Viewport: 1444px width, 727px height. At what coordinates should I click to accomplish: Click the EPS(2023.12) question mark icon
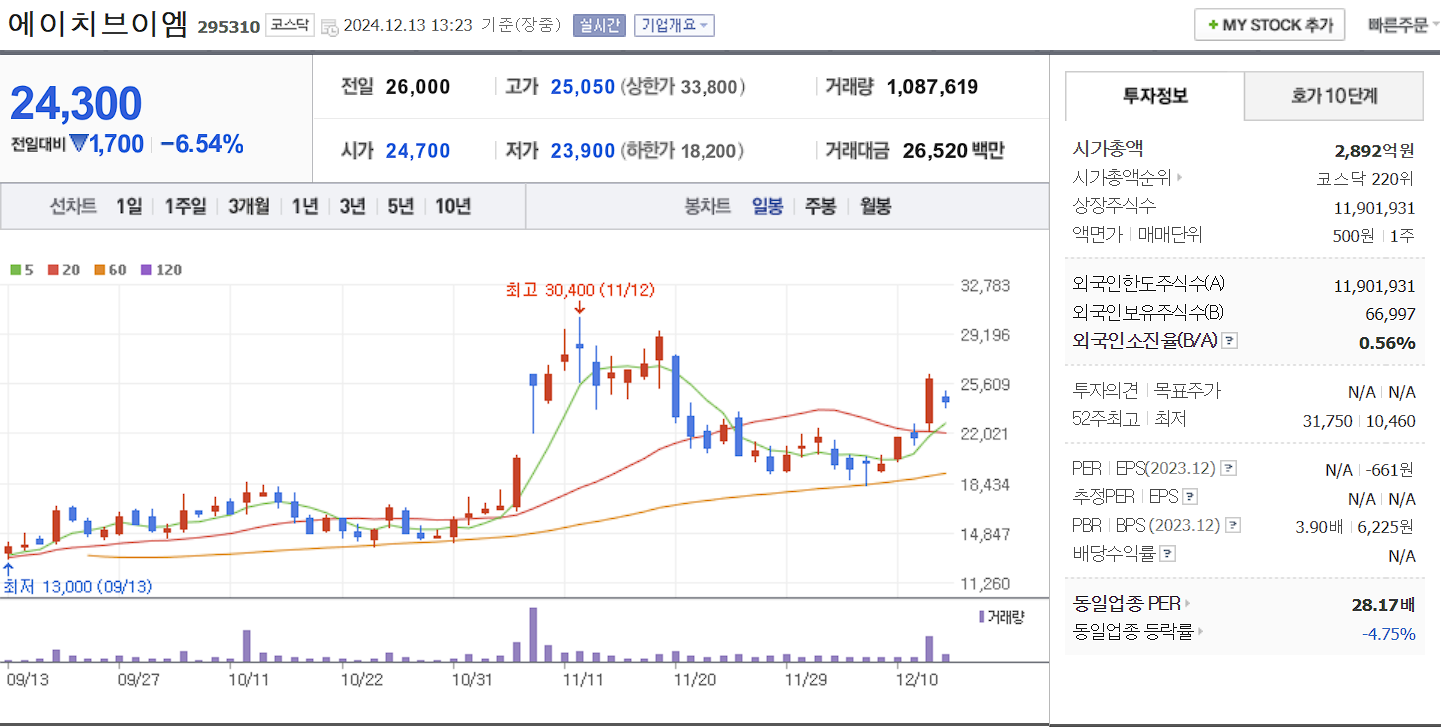coord(1228,468)
